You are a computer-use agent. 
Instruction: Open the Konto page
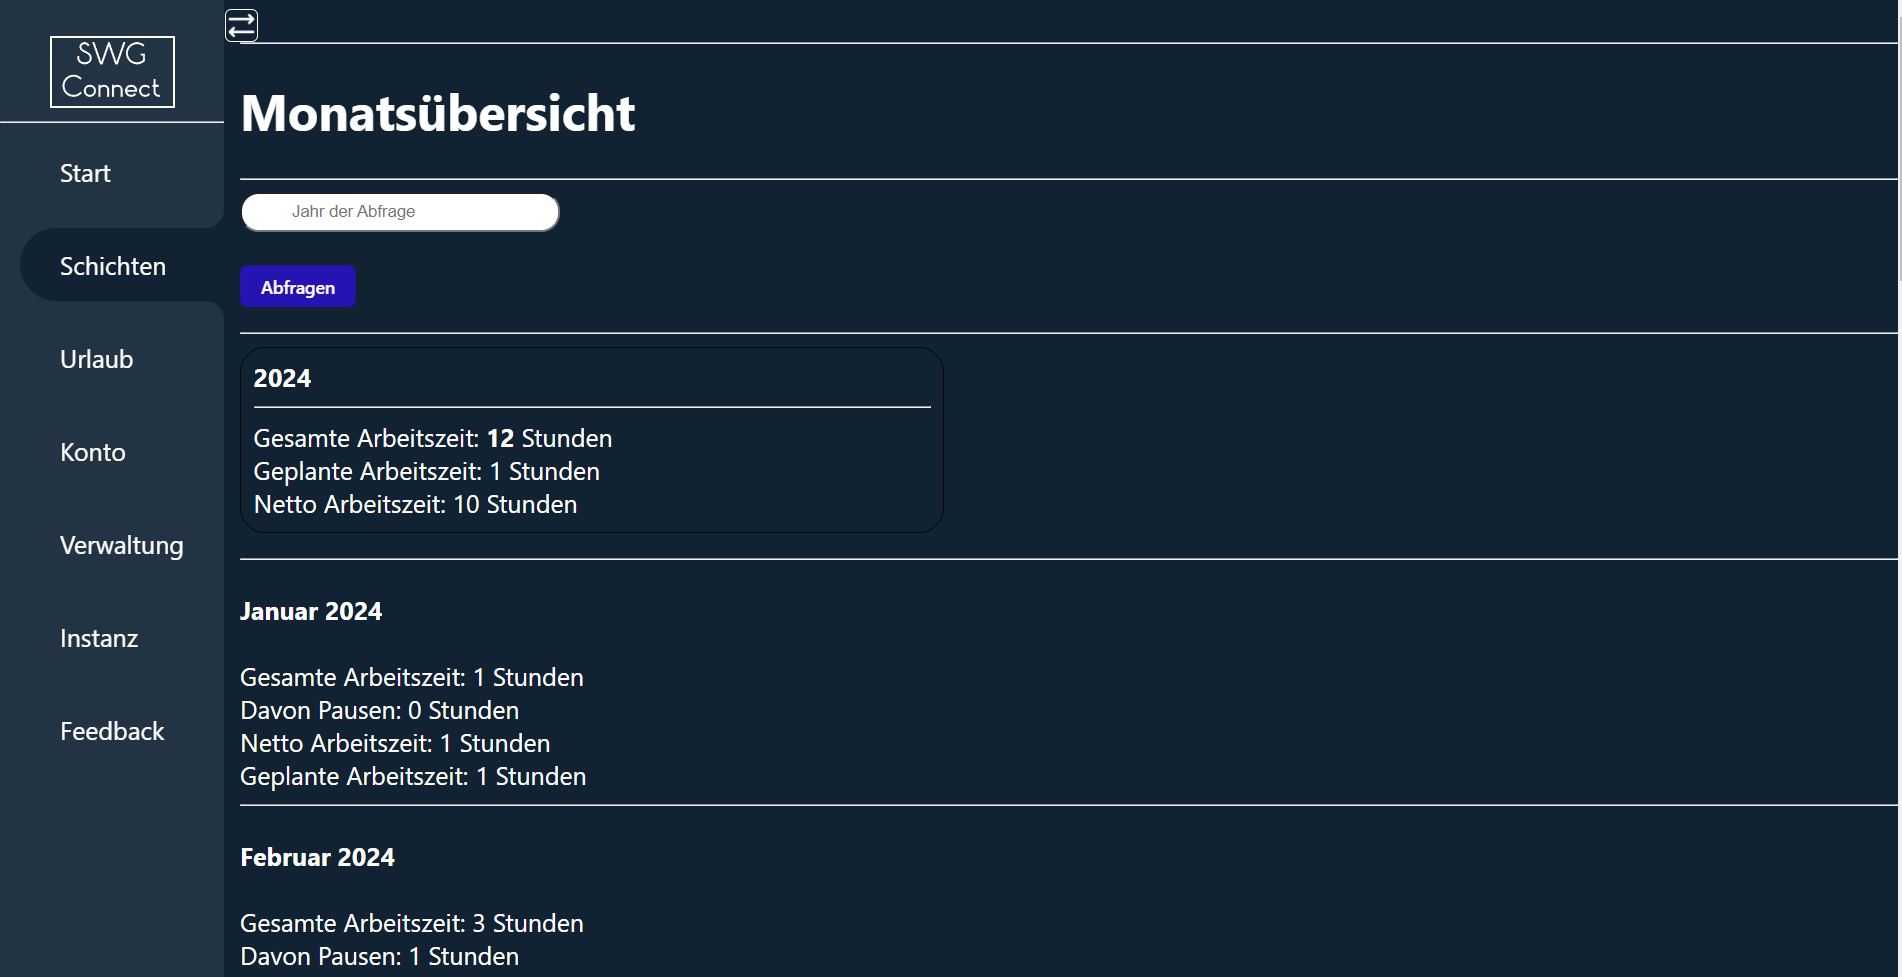pos(93,452)
